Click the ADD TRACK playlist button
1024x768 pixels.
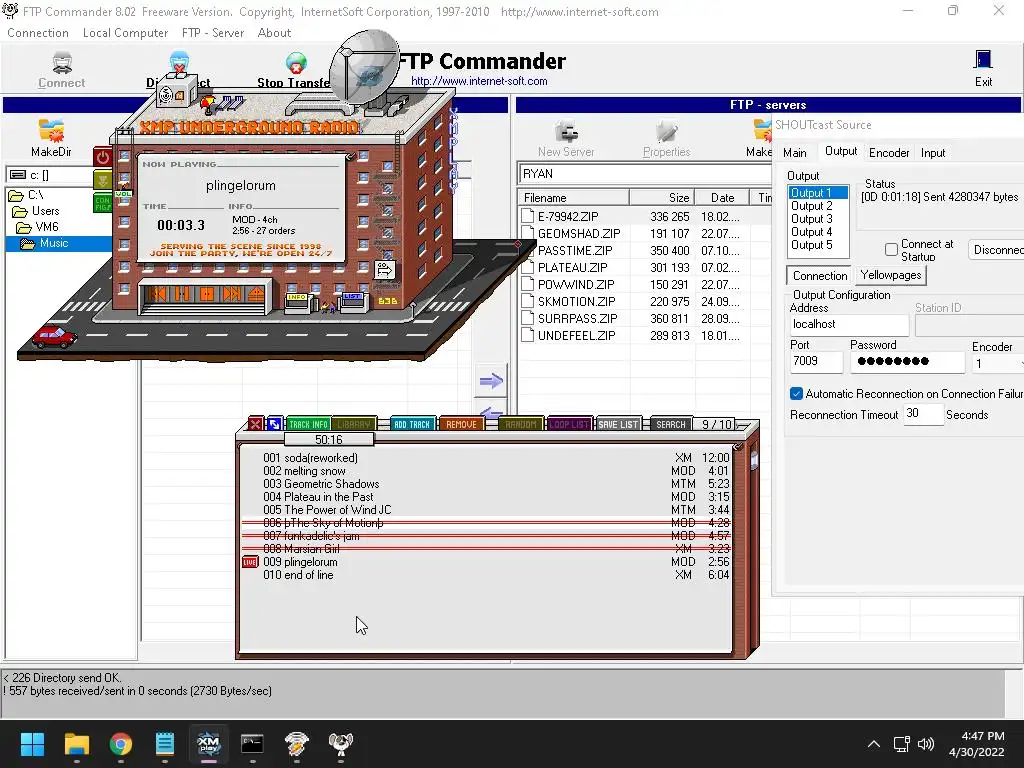tap(412, 424)
